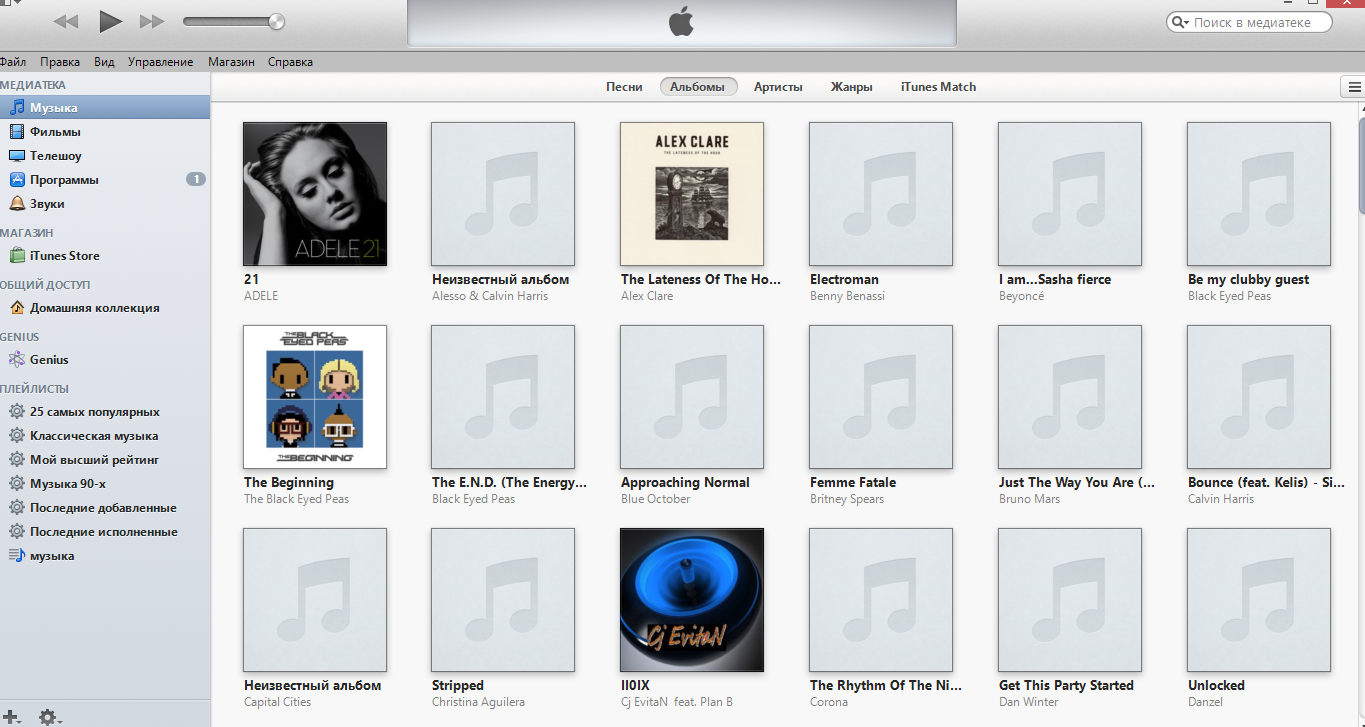The width and height of the screenshot is (1365, 727).
Task: Skip forward with the Next track button
Action: 152,21
